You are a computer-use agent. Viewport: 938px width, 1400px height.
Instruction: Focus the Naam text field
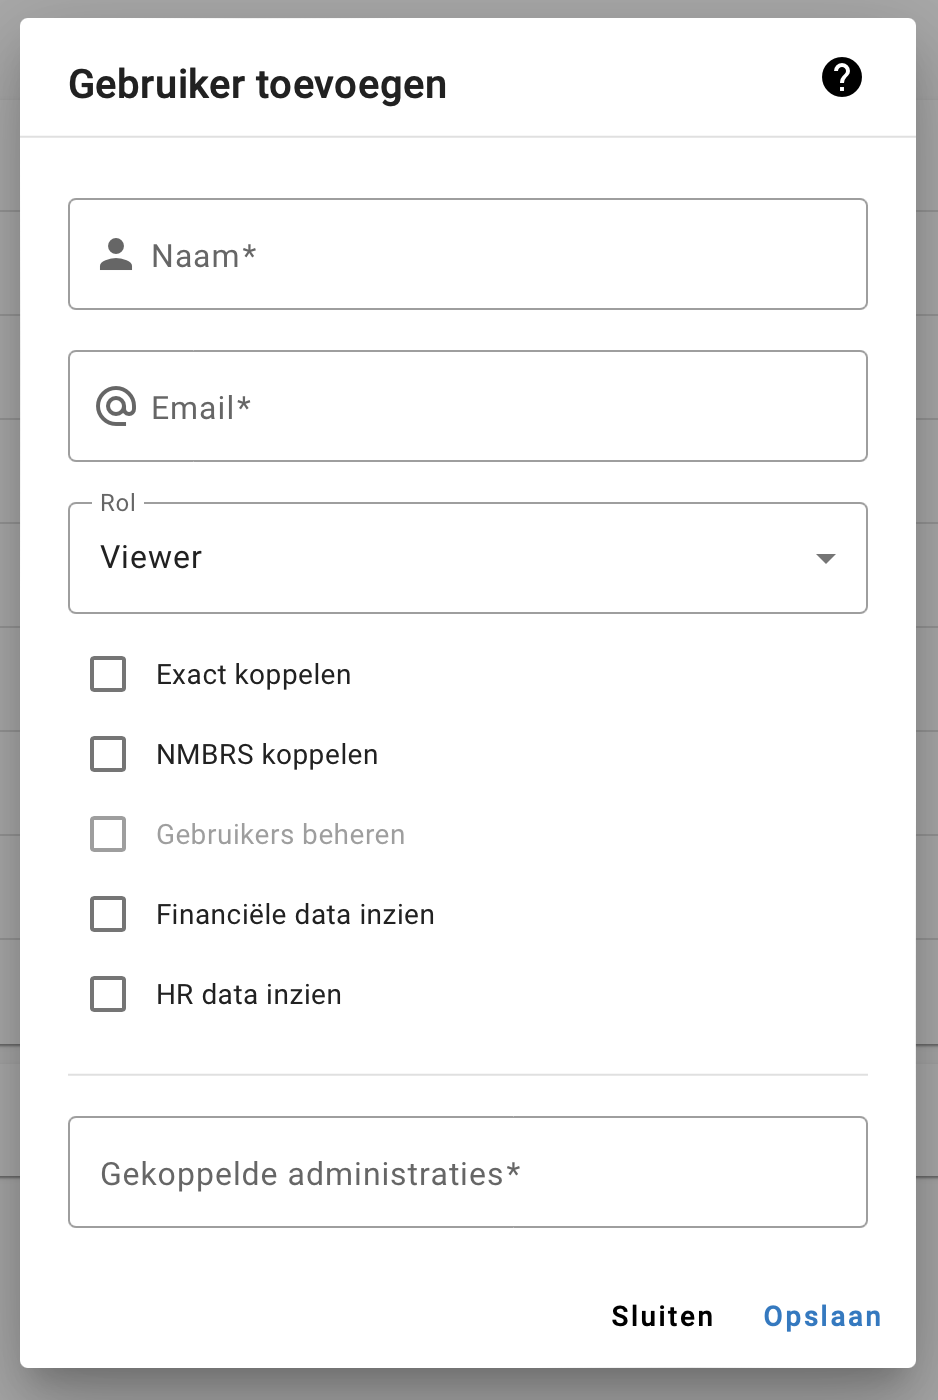(500, 255)
